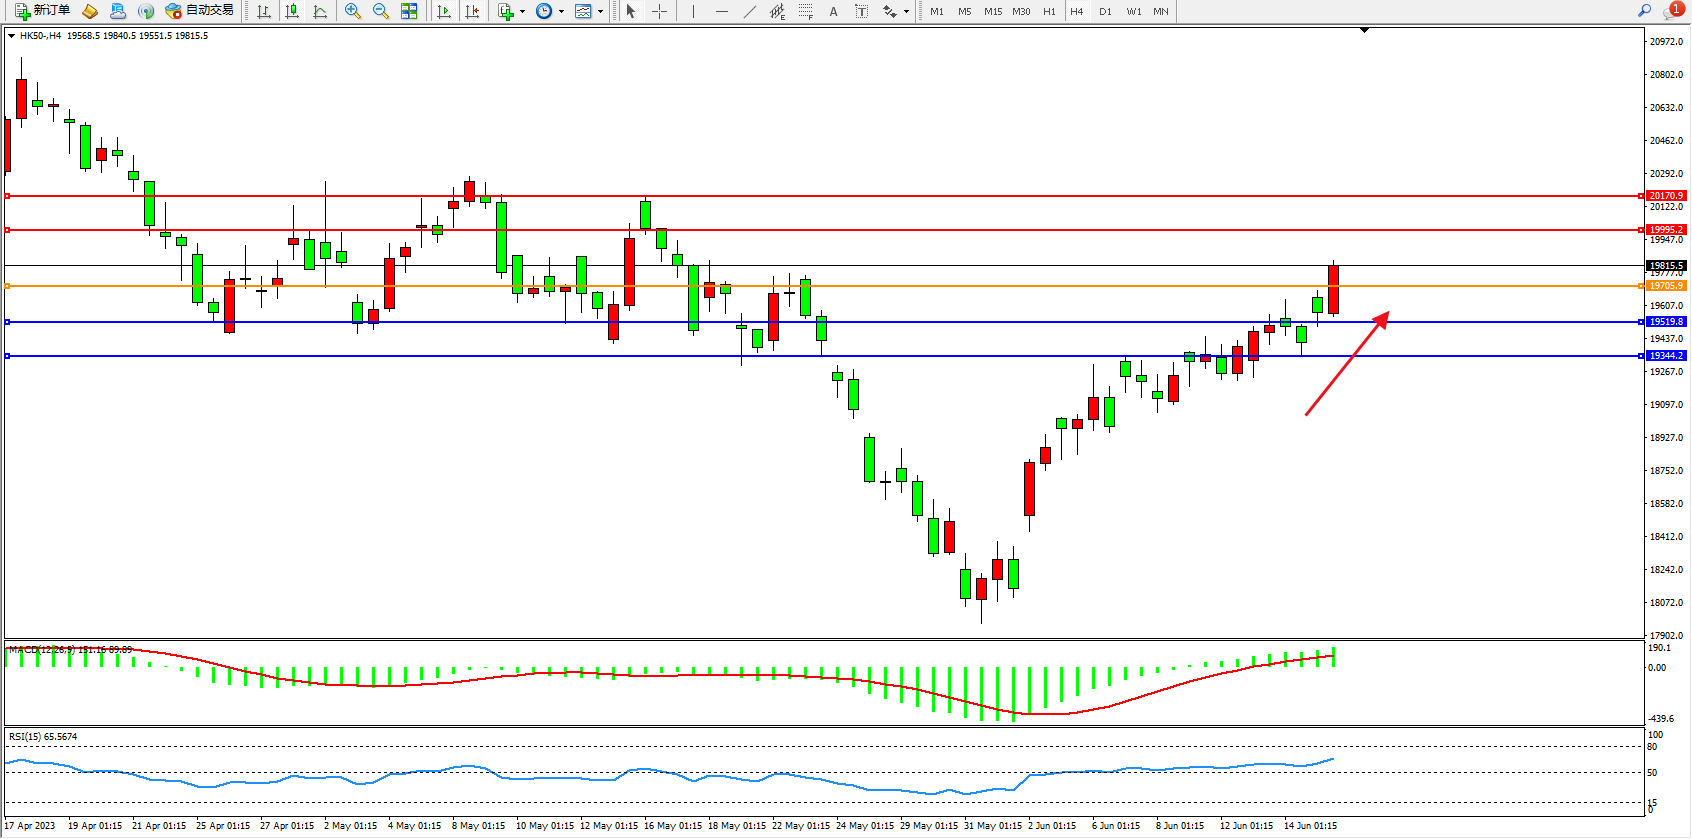Viewport: 1692px width, 839px height.
Task: Open the arrows objects dropdown
Action: coord(906,12)
